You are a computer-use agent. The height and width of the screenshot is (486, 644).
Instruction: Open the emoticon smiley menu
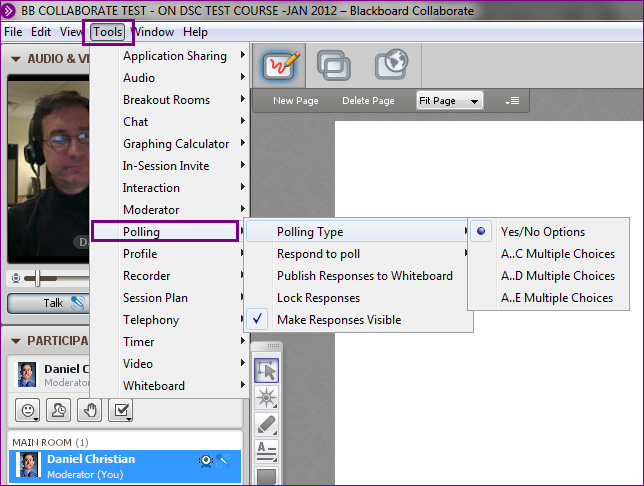28,410
